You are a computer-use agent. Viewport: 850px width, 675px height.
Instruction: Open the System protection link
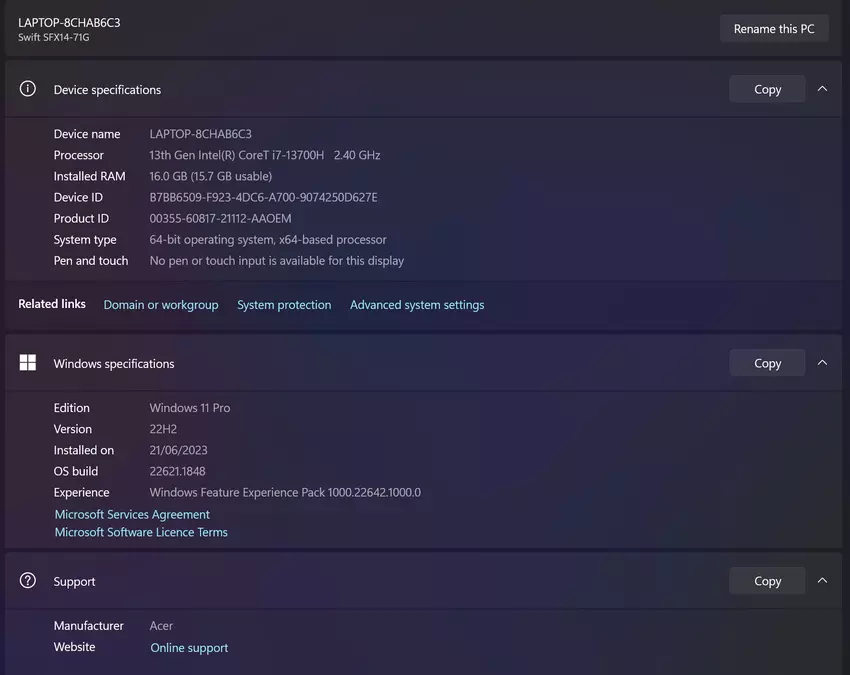284,305
